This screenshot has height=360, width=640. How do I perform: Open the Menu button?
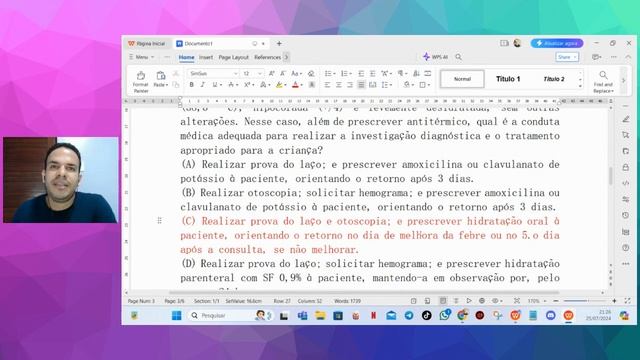[x=141, y=57]
